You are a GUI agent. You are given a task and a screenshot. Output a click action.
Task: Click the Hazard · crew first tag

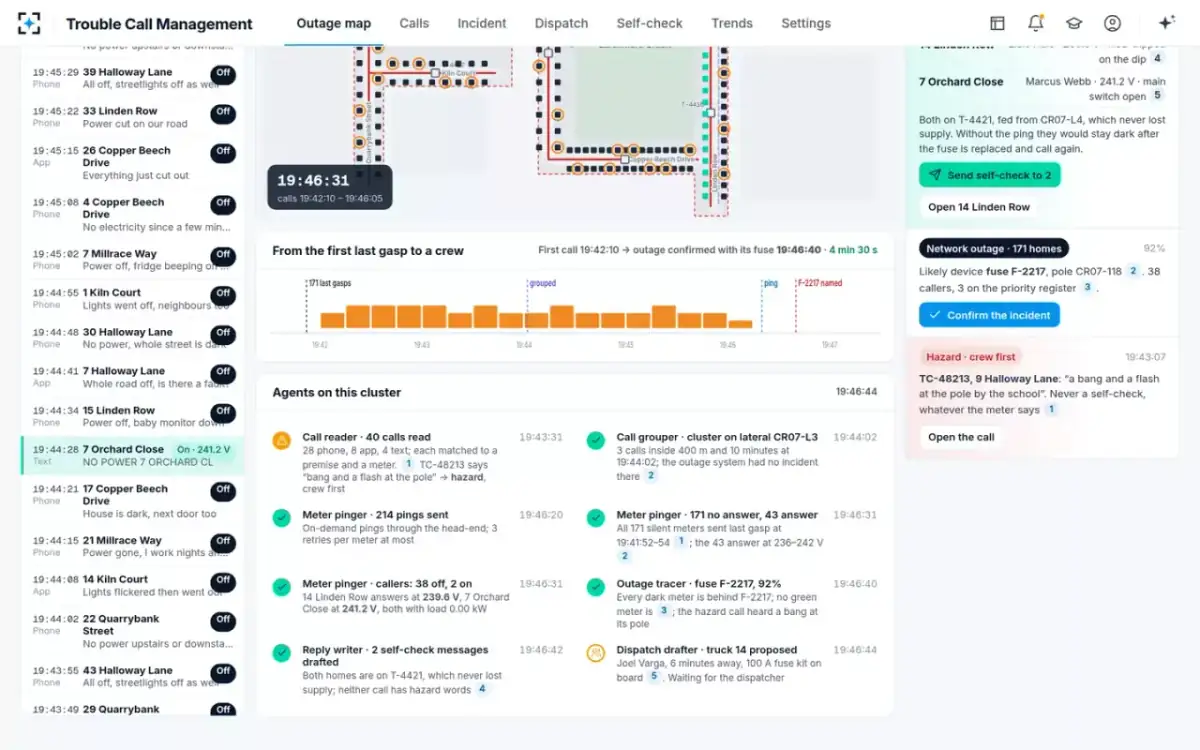click(970, 356)
